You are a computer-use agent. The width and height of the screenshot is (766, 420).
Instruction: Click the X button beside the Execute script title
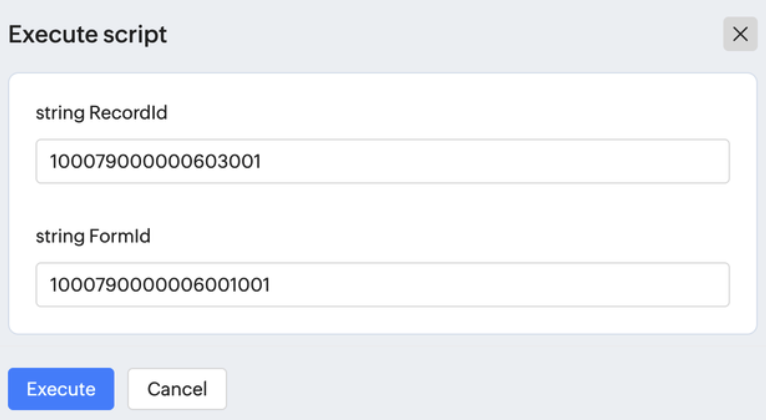pos(740,34)
